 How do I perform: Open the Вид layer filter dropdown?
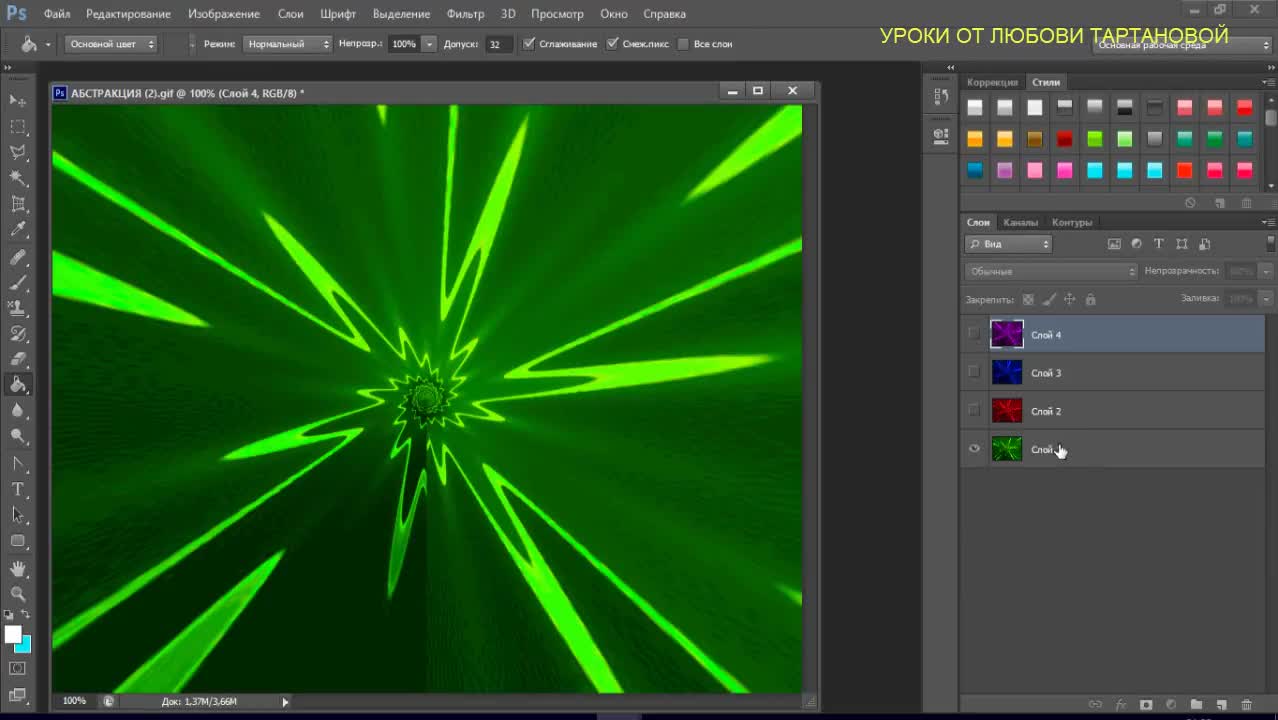1009,244
